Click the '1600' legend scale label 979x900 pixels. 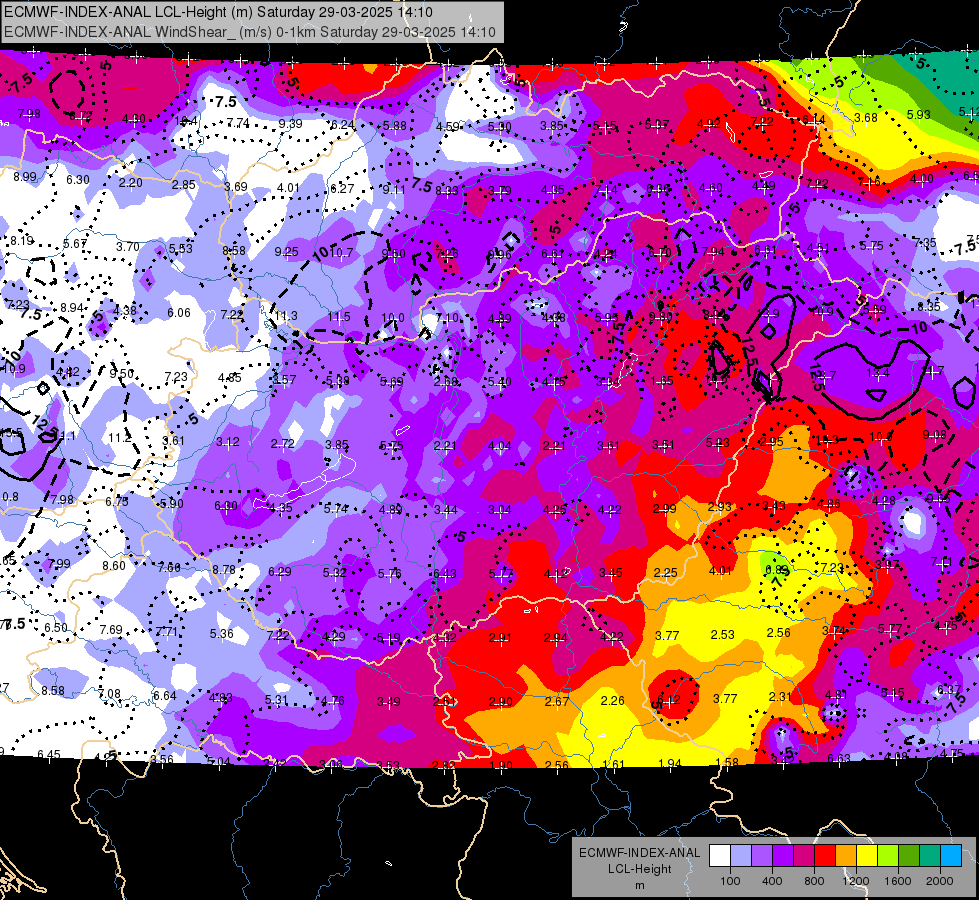(898, 881)
